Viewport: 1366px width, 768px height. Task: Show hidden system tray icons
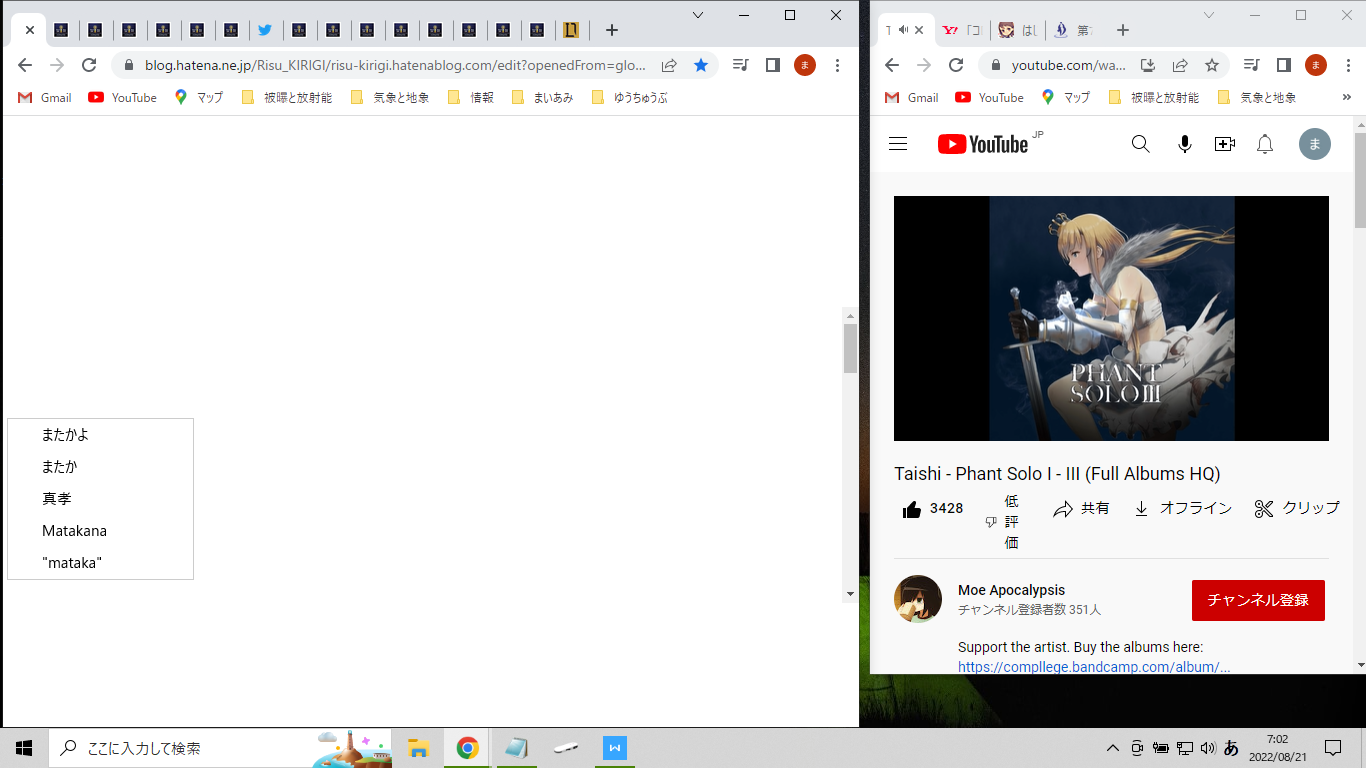click(1112, 748)
